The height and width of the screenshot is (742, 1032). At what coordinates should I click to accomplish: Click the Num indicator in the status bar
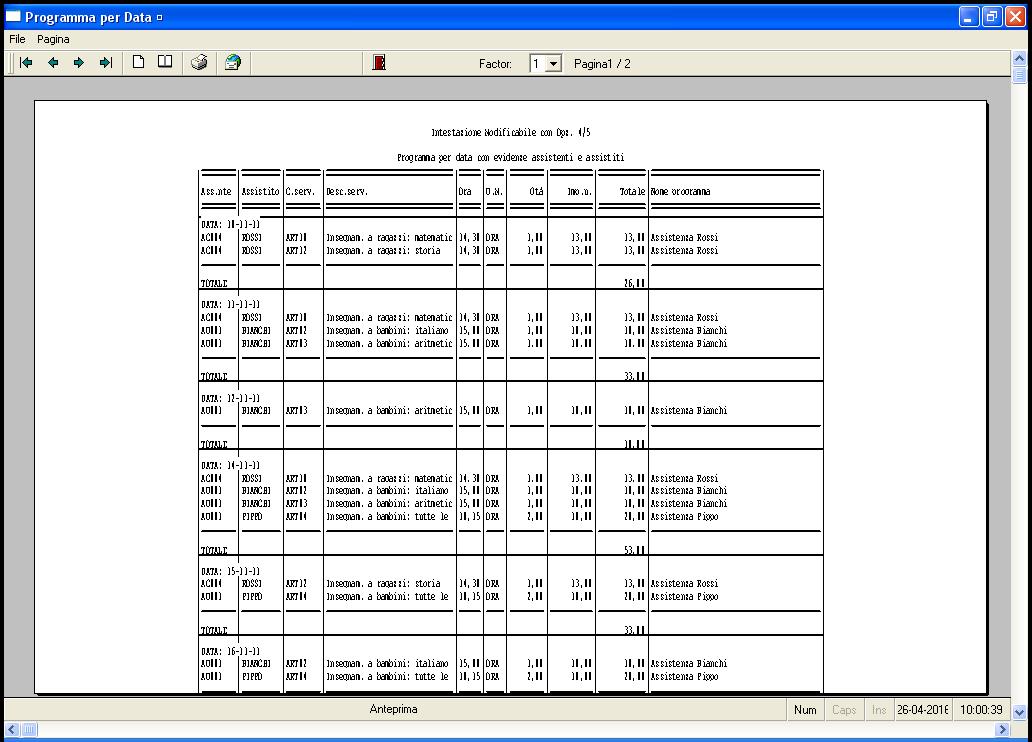805,710
